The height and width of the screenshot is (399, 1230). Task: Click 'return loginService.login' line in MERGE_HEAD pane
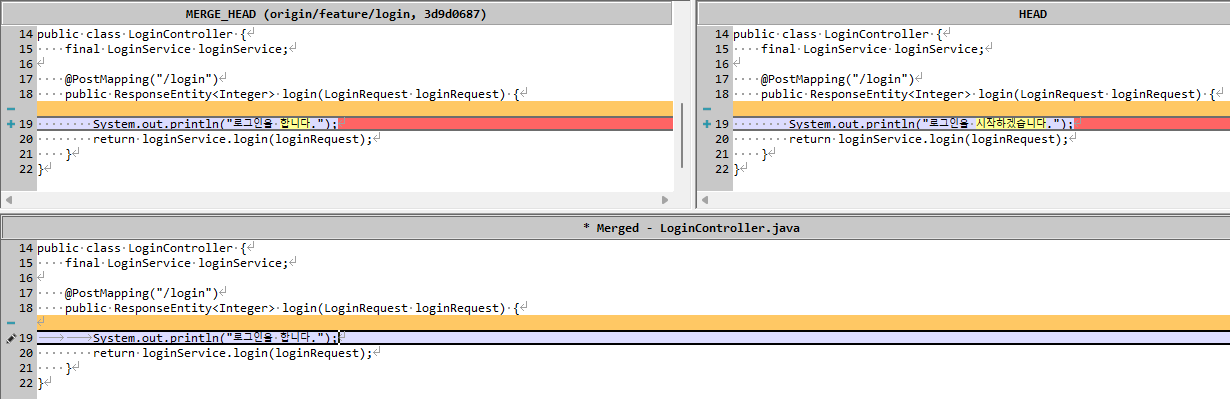[x=233, y=139]
